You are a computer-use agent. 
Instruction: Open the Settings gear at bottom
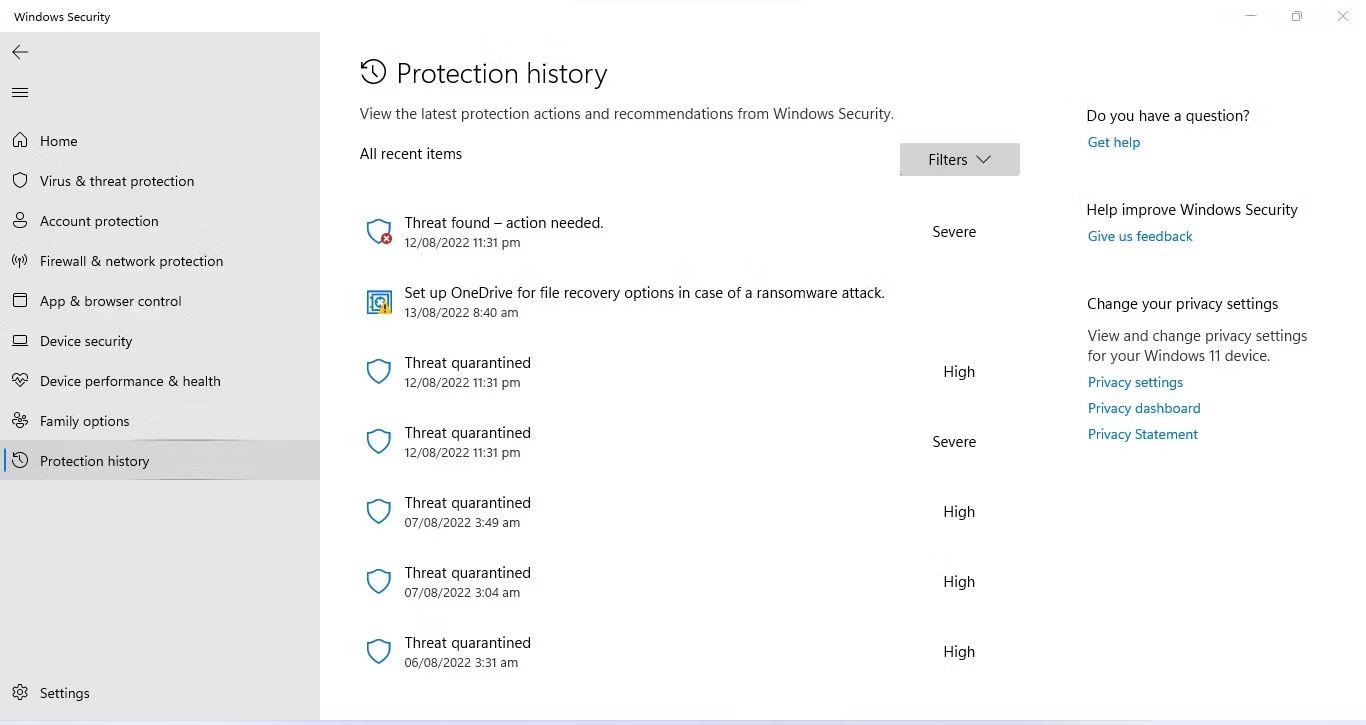coord(20,693)
